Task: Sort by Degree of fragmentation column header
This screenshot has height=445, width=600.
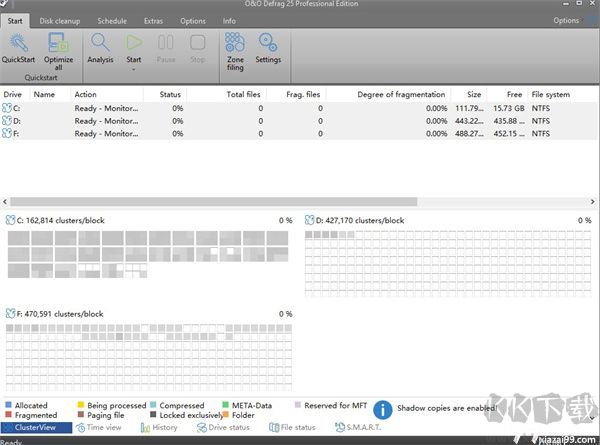Action: [x=386, y=95]
